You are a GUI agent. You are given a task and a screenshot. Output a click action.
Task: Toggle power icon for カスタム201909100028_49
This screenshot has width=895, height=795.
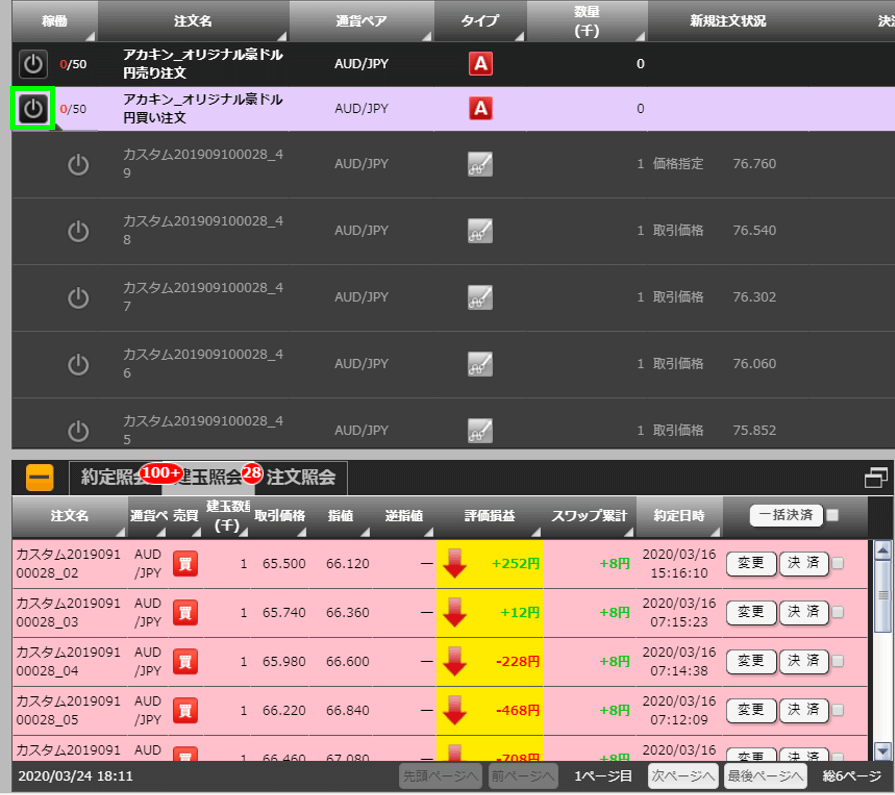(x=78, y=165)
